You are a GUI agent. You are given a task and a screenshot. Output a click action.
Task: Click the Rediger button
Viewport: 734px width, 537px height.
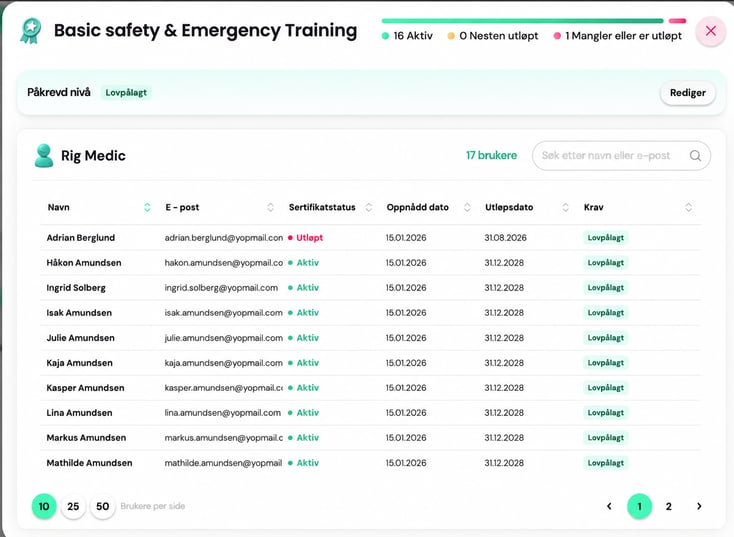pyautogui.click(x=688, y=93)
